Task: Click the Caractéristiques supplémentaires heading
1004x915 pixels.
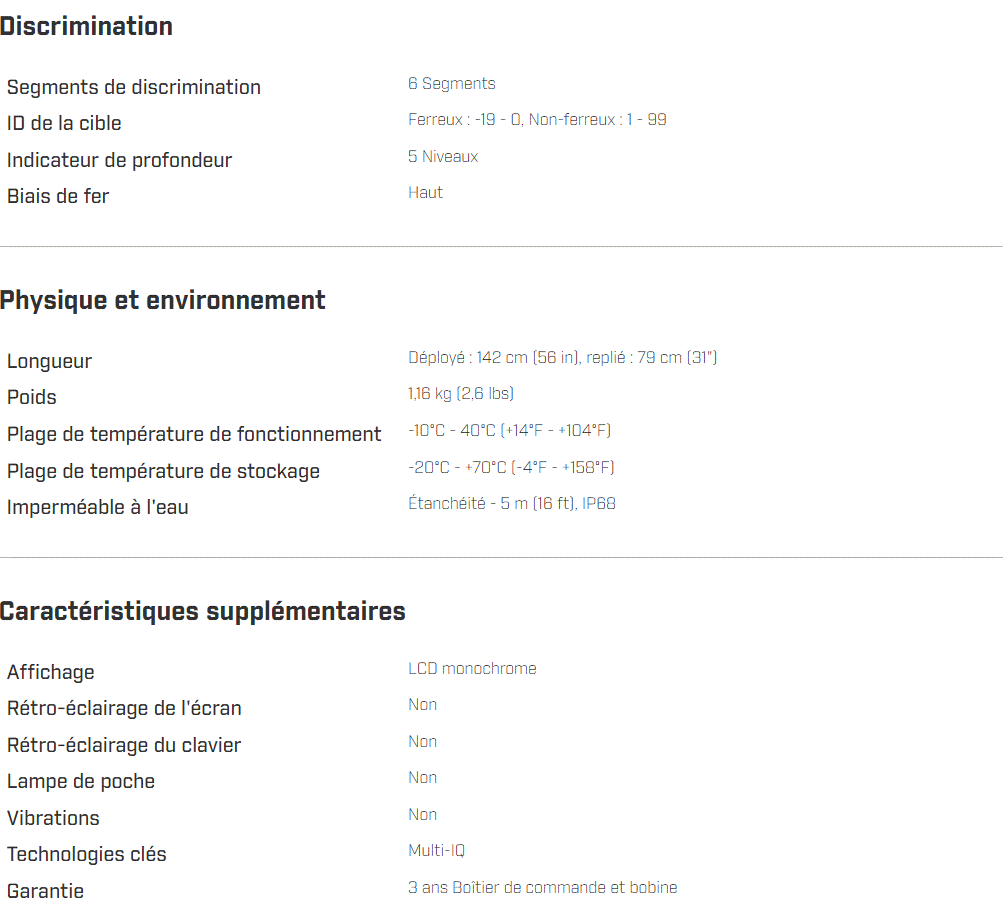Action: (203, 611)
